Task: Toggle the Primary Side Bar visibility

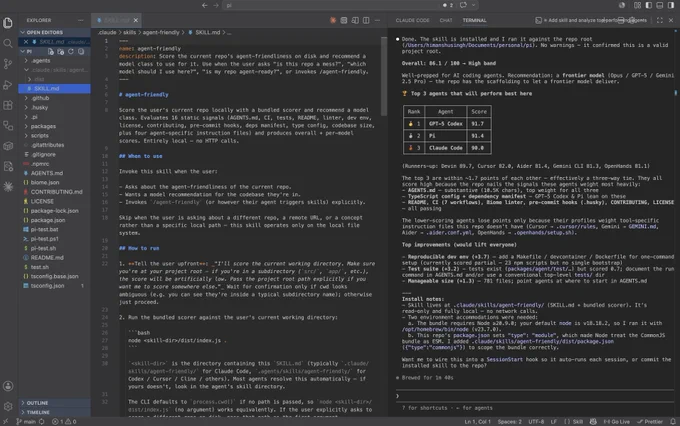Action: pos(648,5)
